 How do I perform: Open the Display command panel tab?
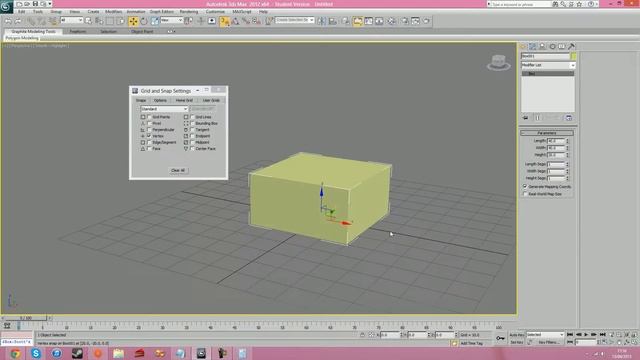click(562, 47)
